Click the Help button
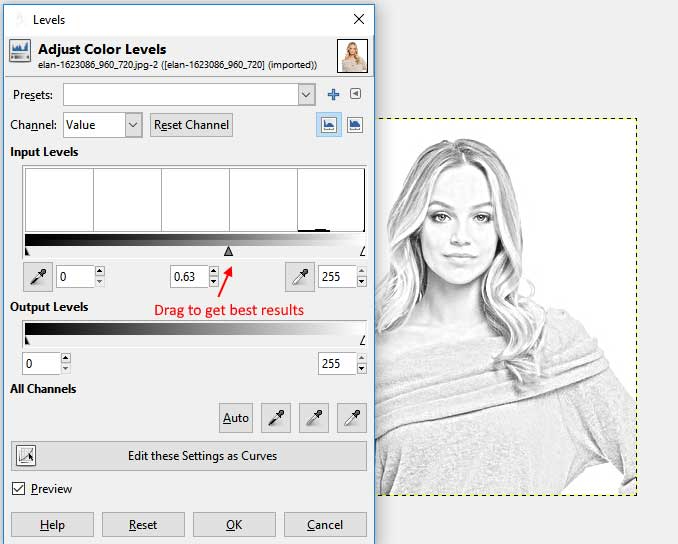Viewport: 678px width, 544px height. point(52,525)
